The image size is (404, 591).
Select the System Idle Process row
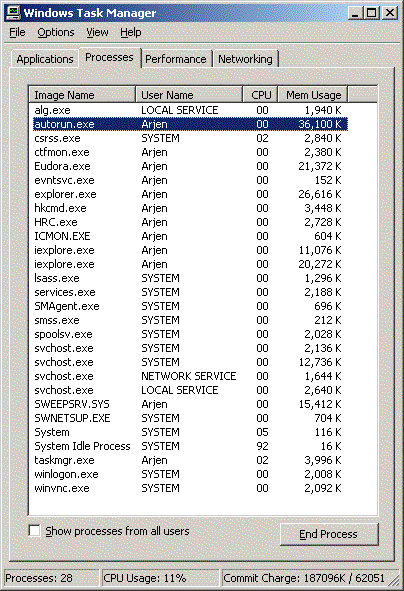click(190, 446)
